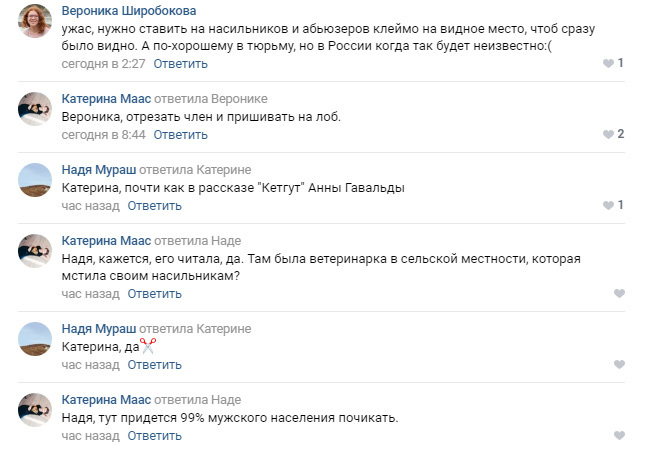Click Ответить next to "сегодня в 8:44"

click(181, 134)
